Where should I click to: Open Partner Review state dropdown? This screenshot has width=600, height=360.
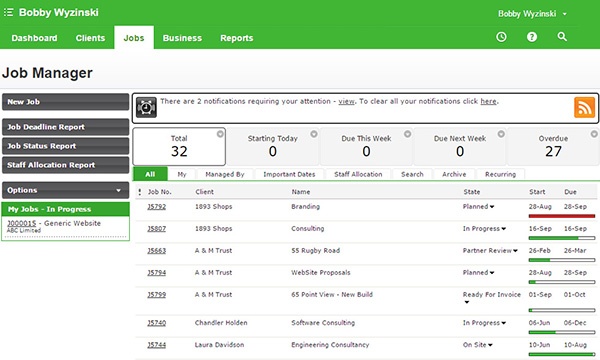(x=515, y=251)
